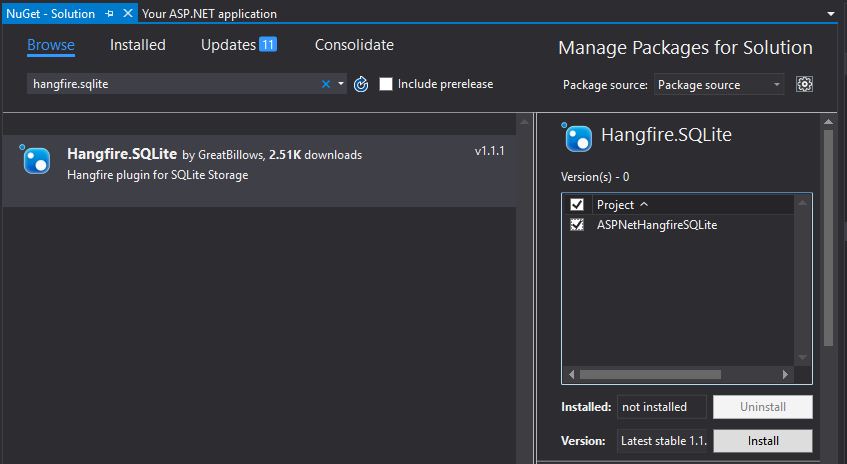Click the details pane vertical scrollbar
The height and width of the screenshot is (464, 847).
828,240
